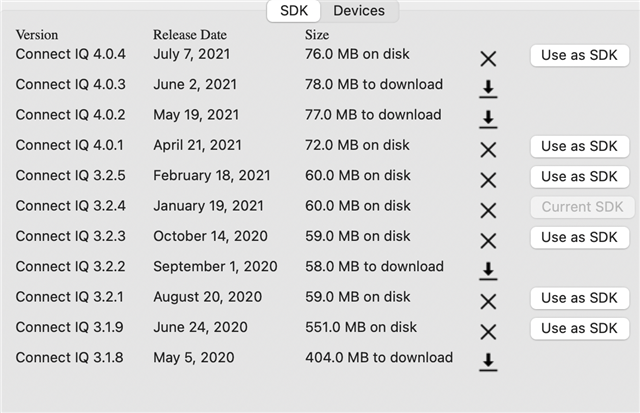Download Connect IQ 4.0.2 SDK

488,119
